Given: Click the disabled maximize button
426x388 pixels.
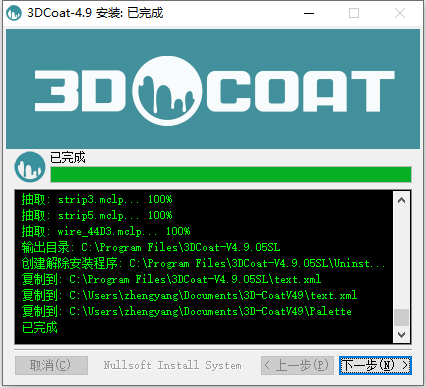Looking at the screenshot, I should click(x=354, y=13).
